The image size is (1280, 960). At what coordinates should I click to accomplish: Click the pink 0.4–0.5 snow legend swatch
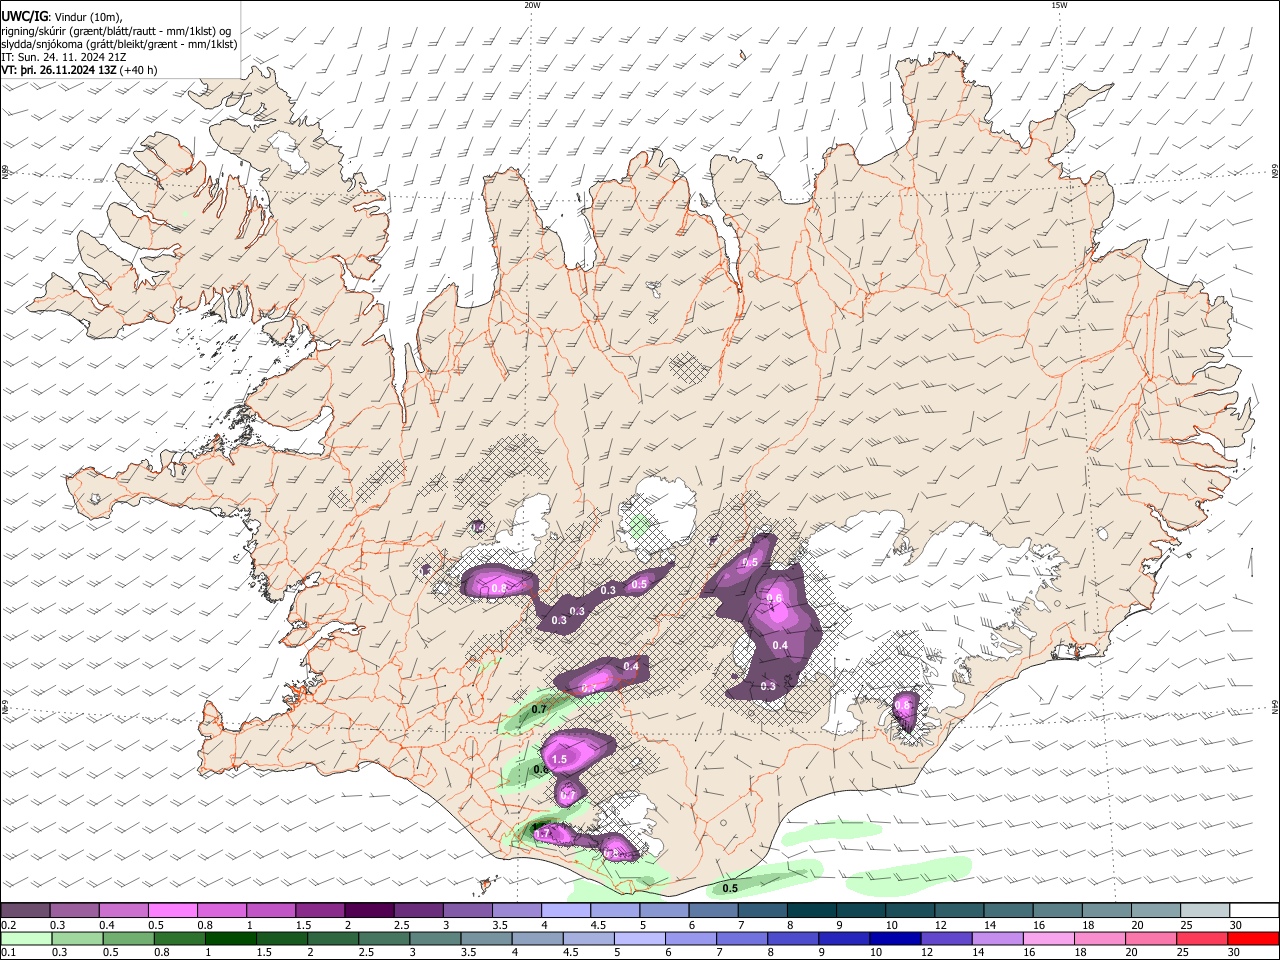coord(123,910)
